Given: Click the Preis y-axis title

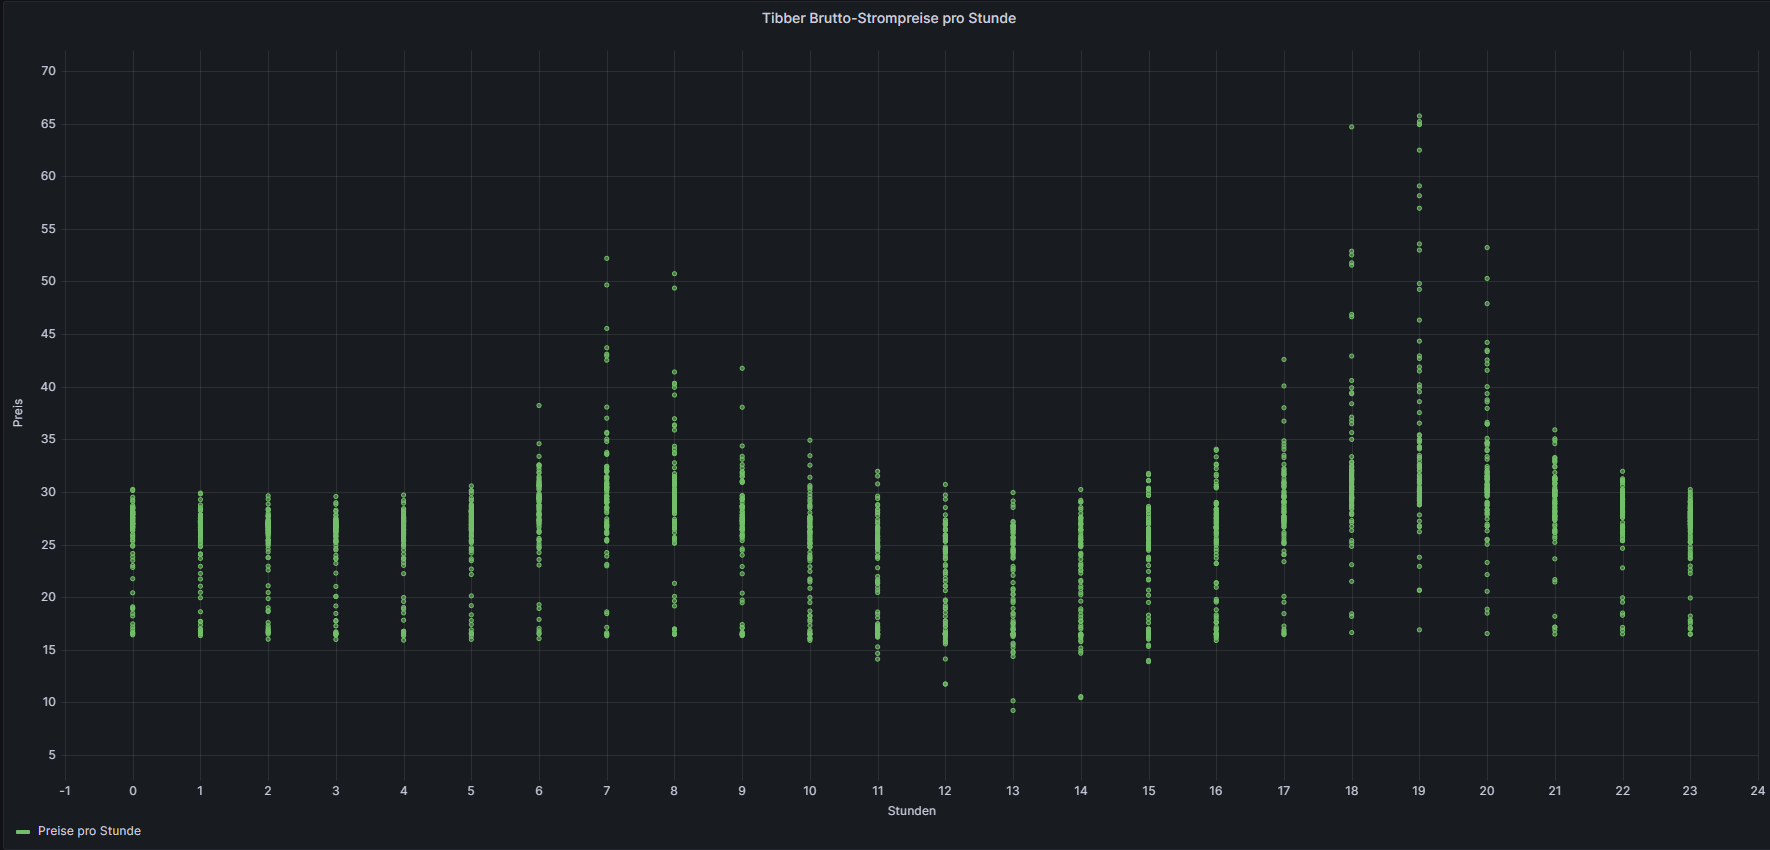Looking at the screenshot, I should click(18, 413).
